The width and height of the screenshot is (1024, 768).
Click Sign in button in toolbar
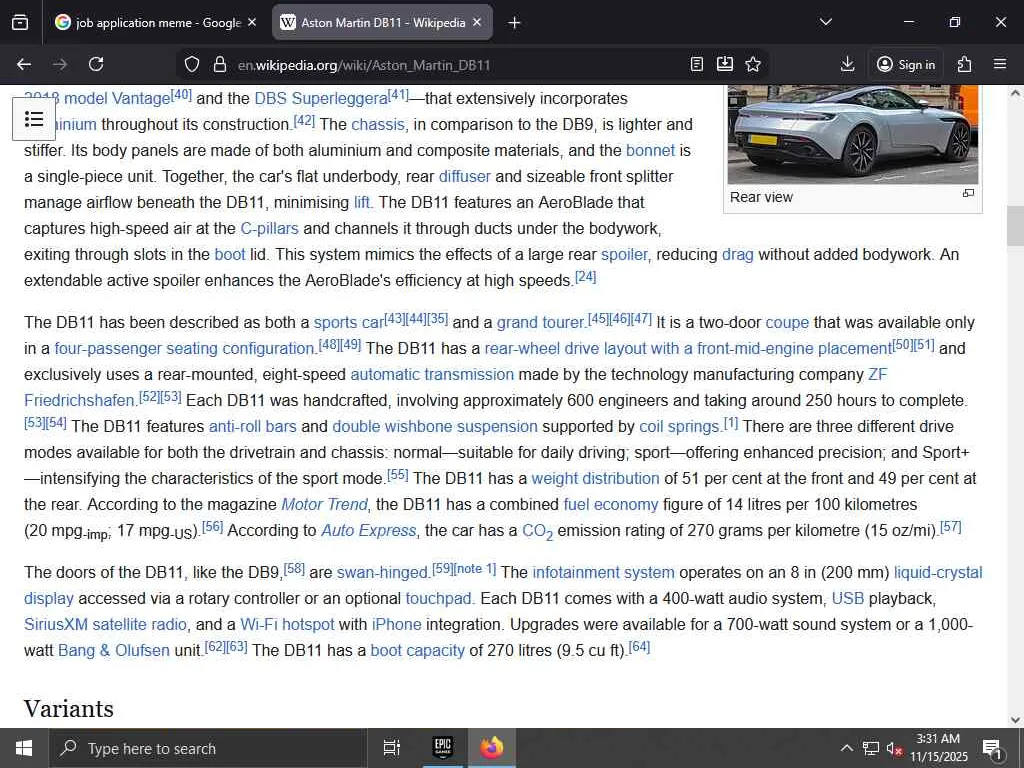tap(906, 64)
